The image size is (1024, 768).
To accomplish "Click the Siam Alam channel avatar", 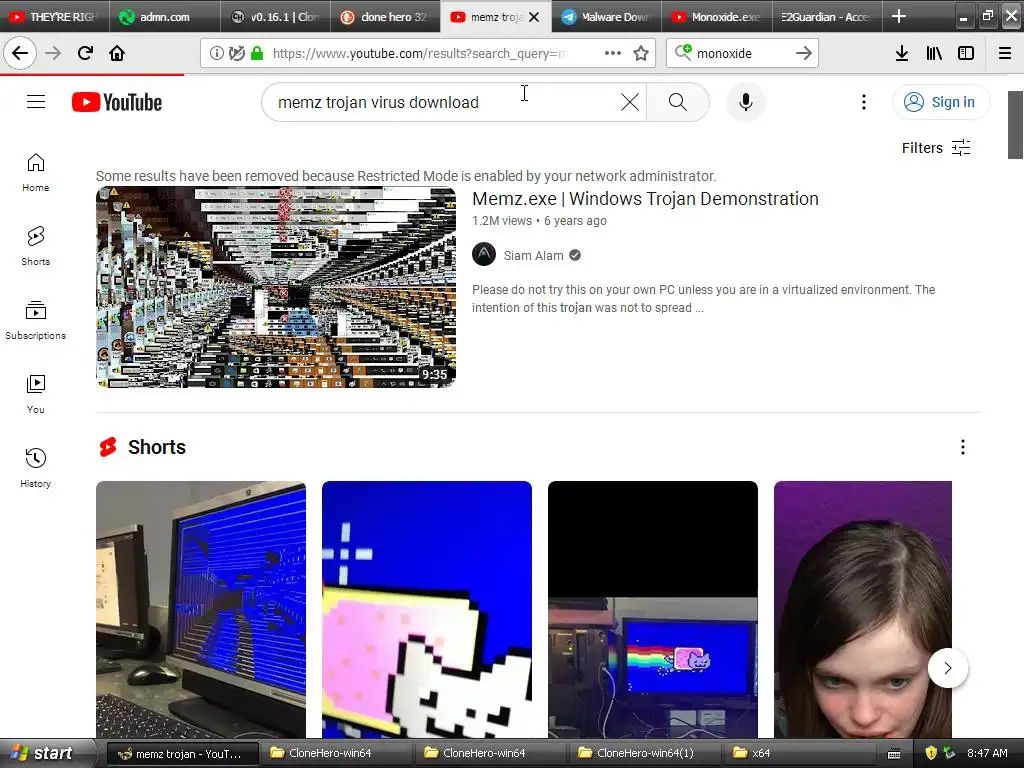I will 484,255.
